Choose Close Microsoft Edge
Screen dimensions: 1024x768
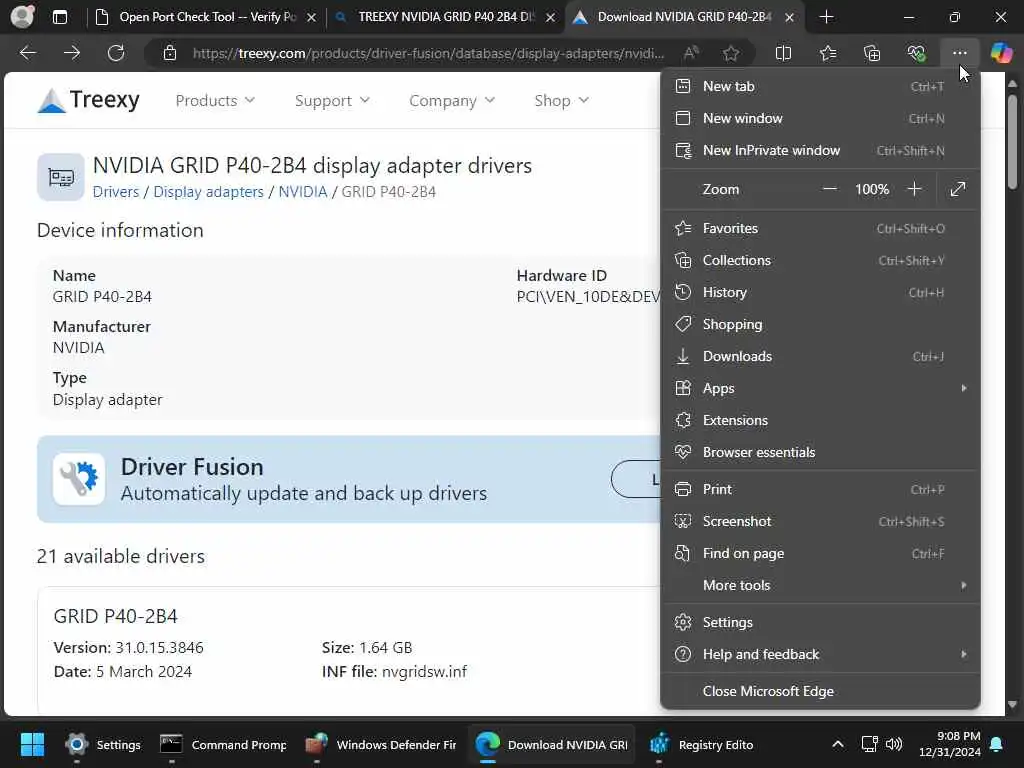pyautogui.click(x=820, y=691)
